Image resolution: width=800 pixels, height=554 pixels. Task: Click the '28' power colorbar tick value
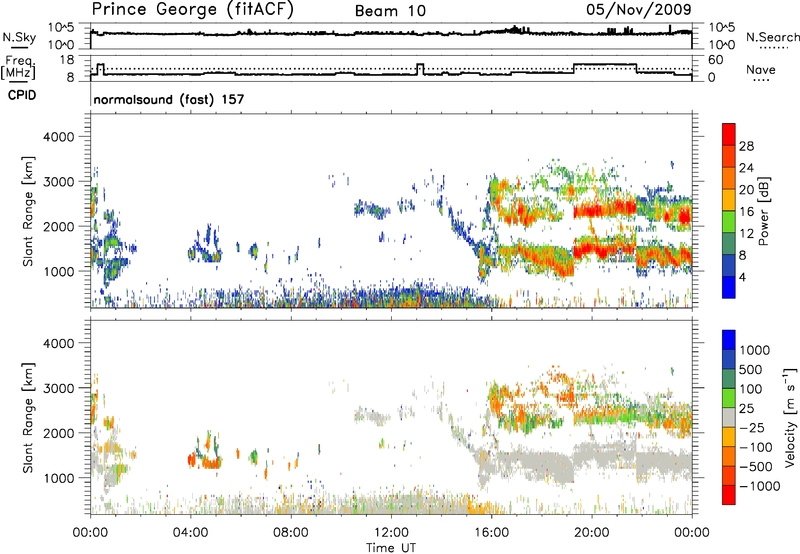click(x=746, y=146)
